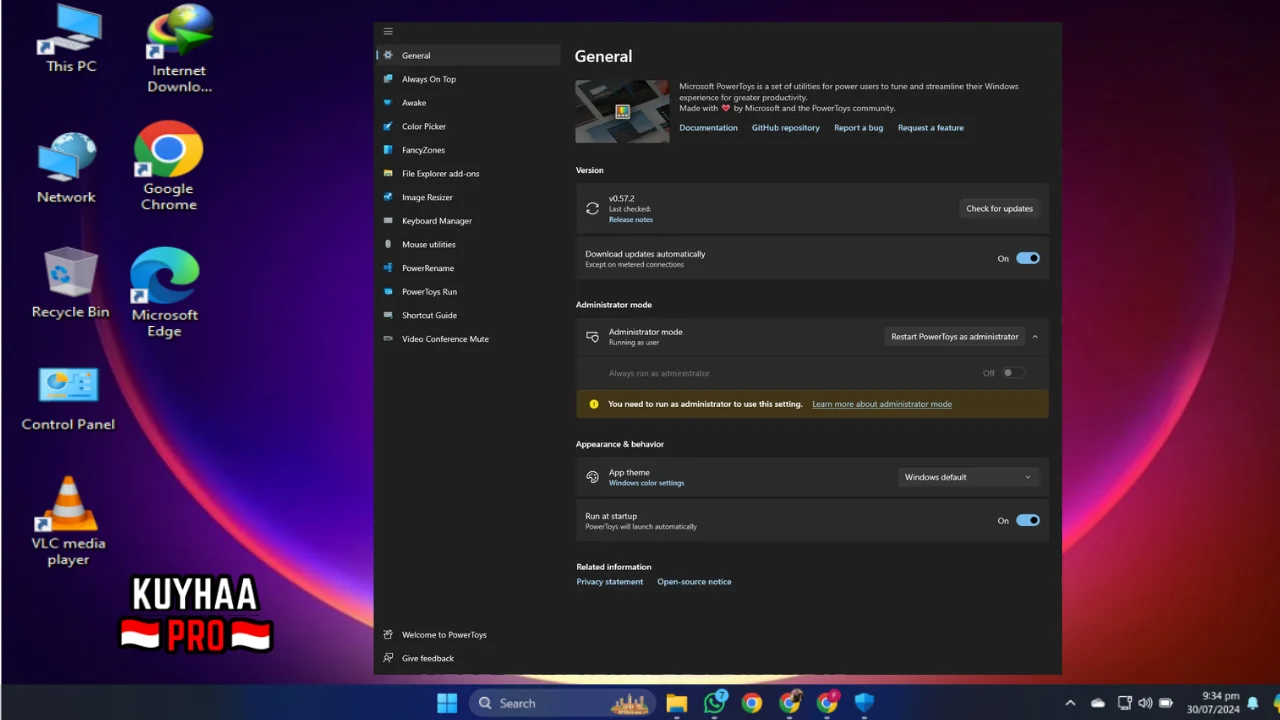Viewport: 1280px width, 720px height.
Task: Open Windows Security shield on taskbar
Action: tap(865, 703)
